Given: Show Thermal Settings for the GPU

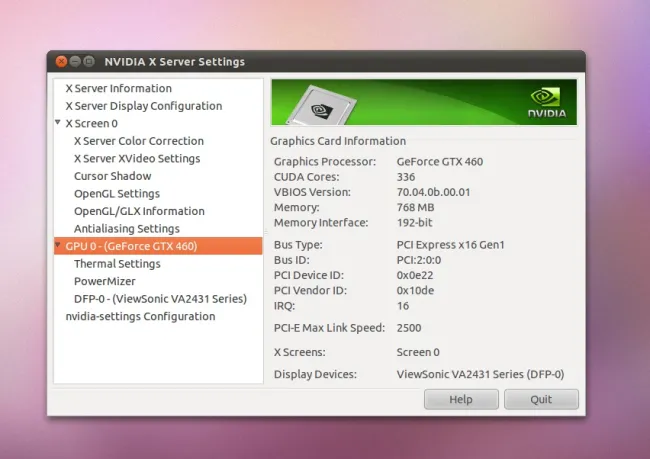Looking at the screenshot, I should point(117,264).
